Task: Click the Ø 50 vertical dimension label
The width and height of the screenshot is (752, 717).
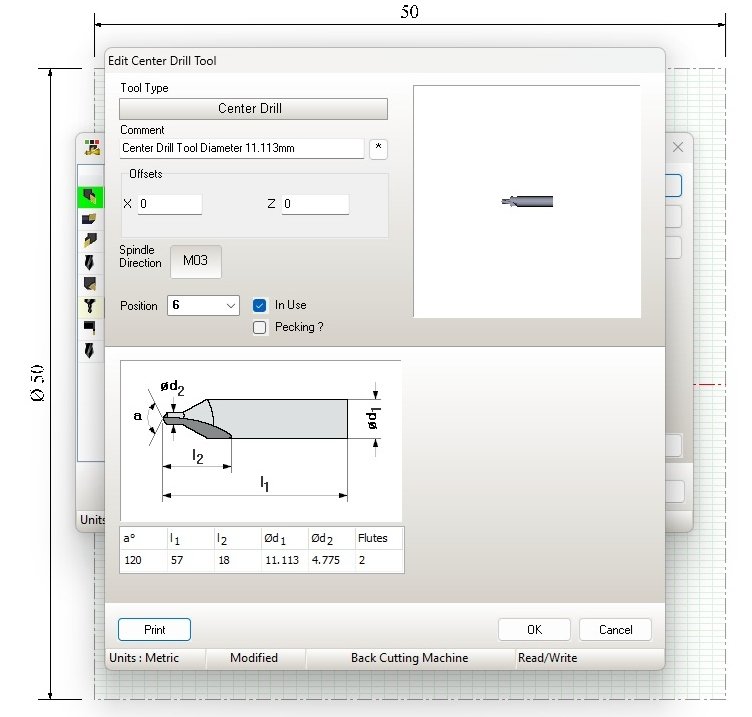Action: (37, 383)
